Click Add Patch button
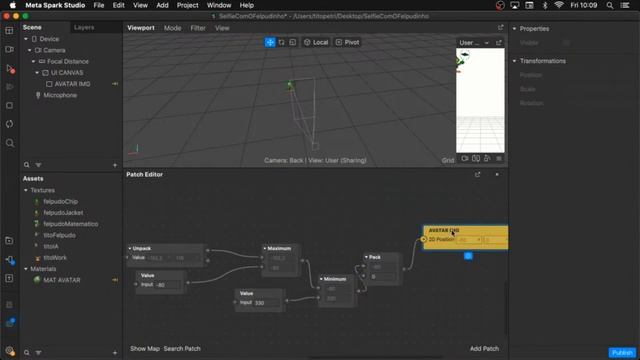 point(484,349)
